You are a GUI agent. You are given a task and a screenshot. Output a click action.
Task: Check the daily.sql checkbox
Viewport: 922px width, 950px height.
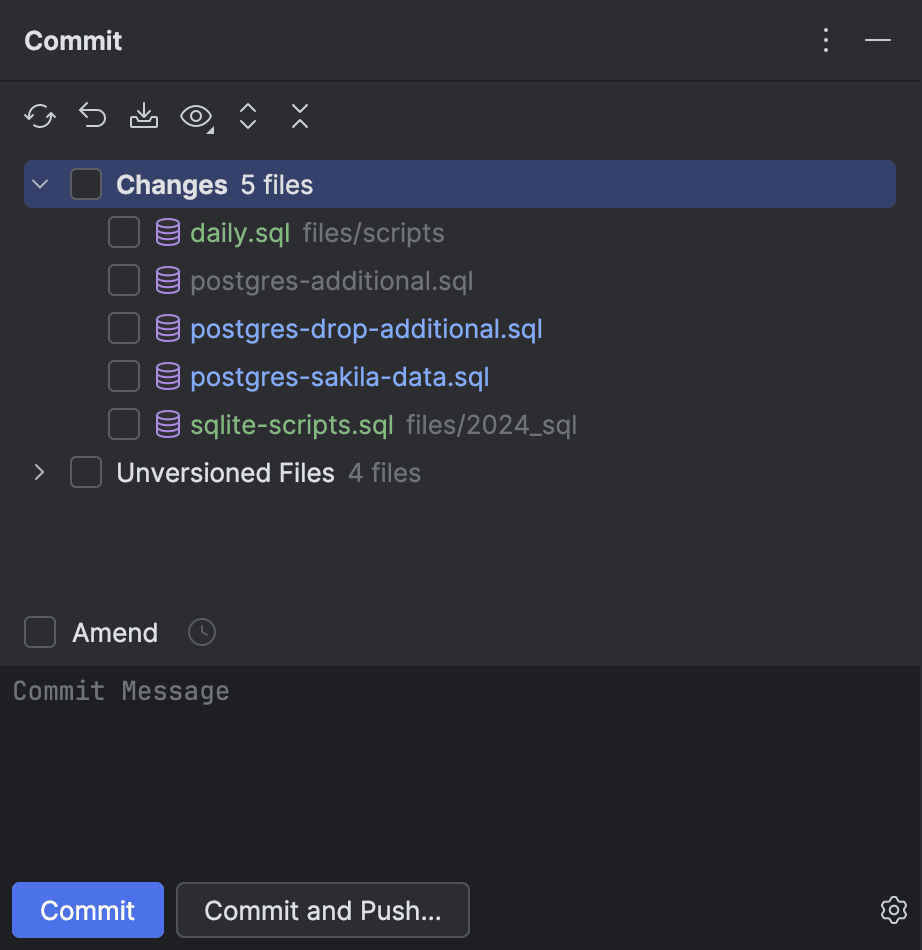click(123, 232)
